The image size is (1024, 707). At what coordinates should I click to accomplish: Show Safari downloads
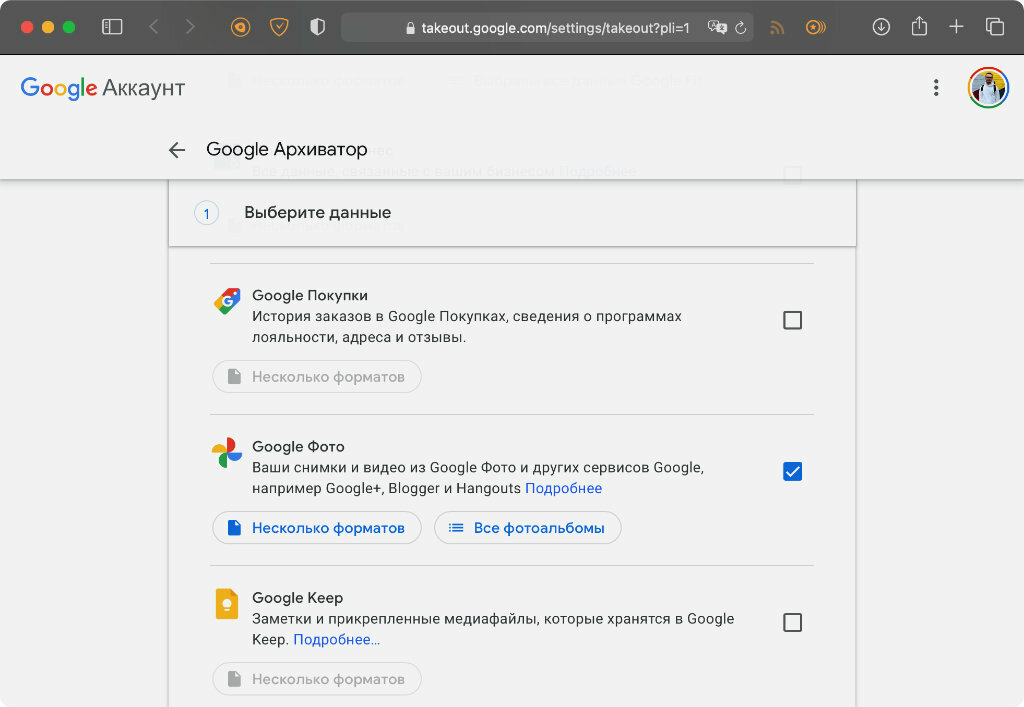coord(881,27)
